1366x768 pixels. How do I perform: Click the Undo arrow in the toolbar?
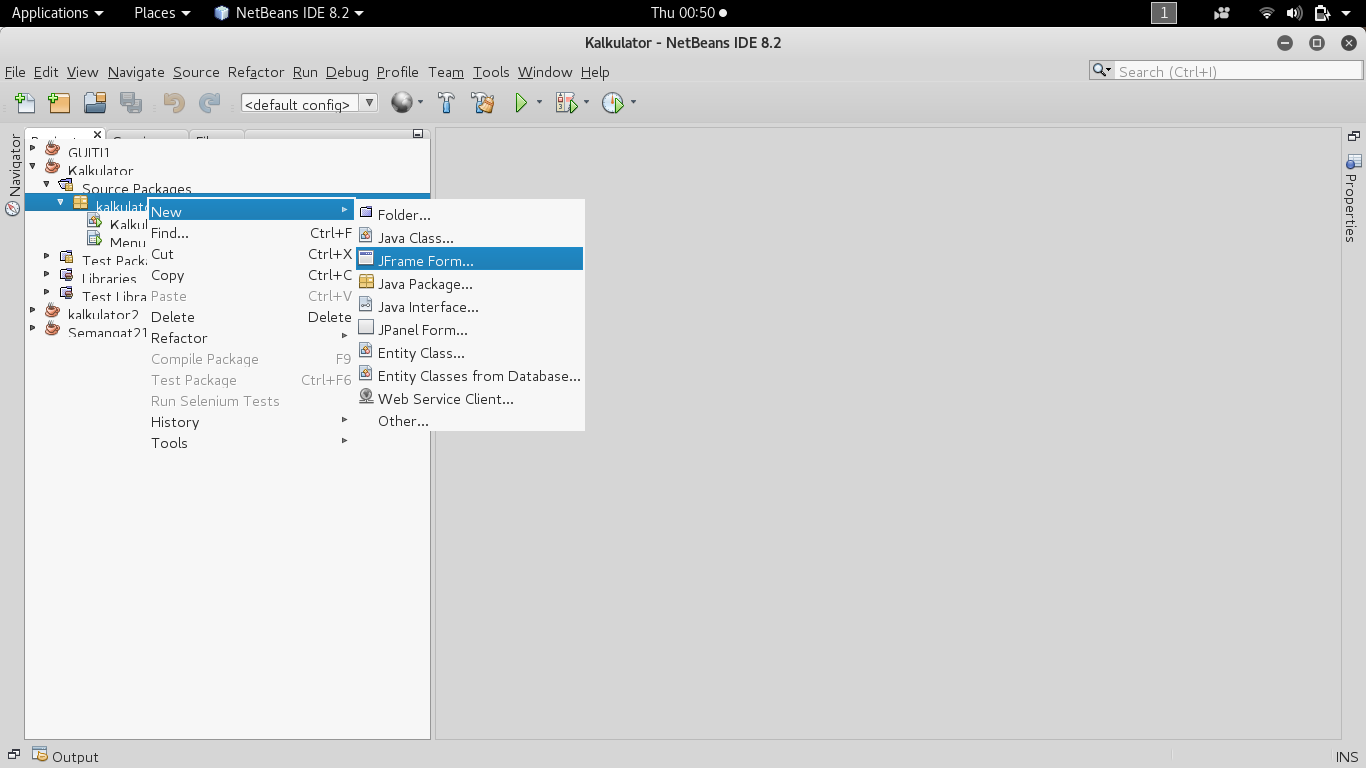pyautogui.click(x=174, y=102)
